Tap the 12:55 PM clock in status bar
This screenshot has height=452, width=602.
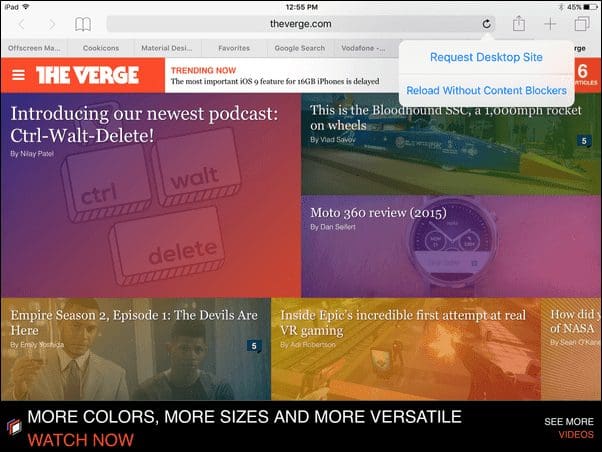click(x=302, y=7)
